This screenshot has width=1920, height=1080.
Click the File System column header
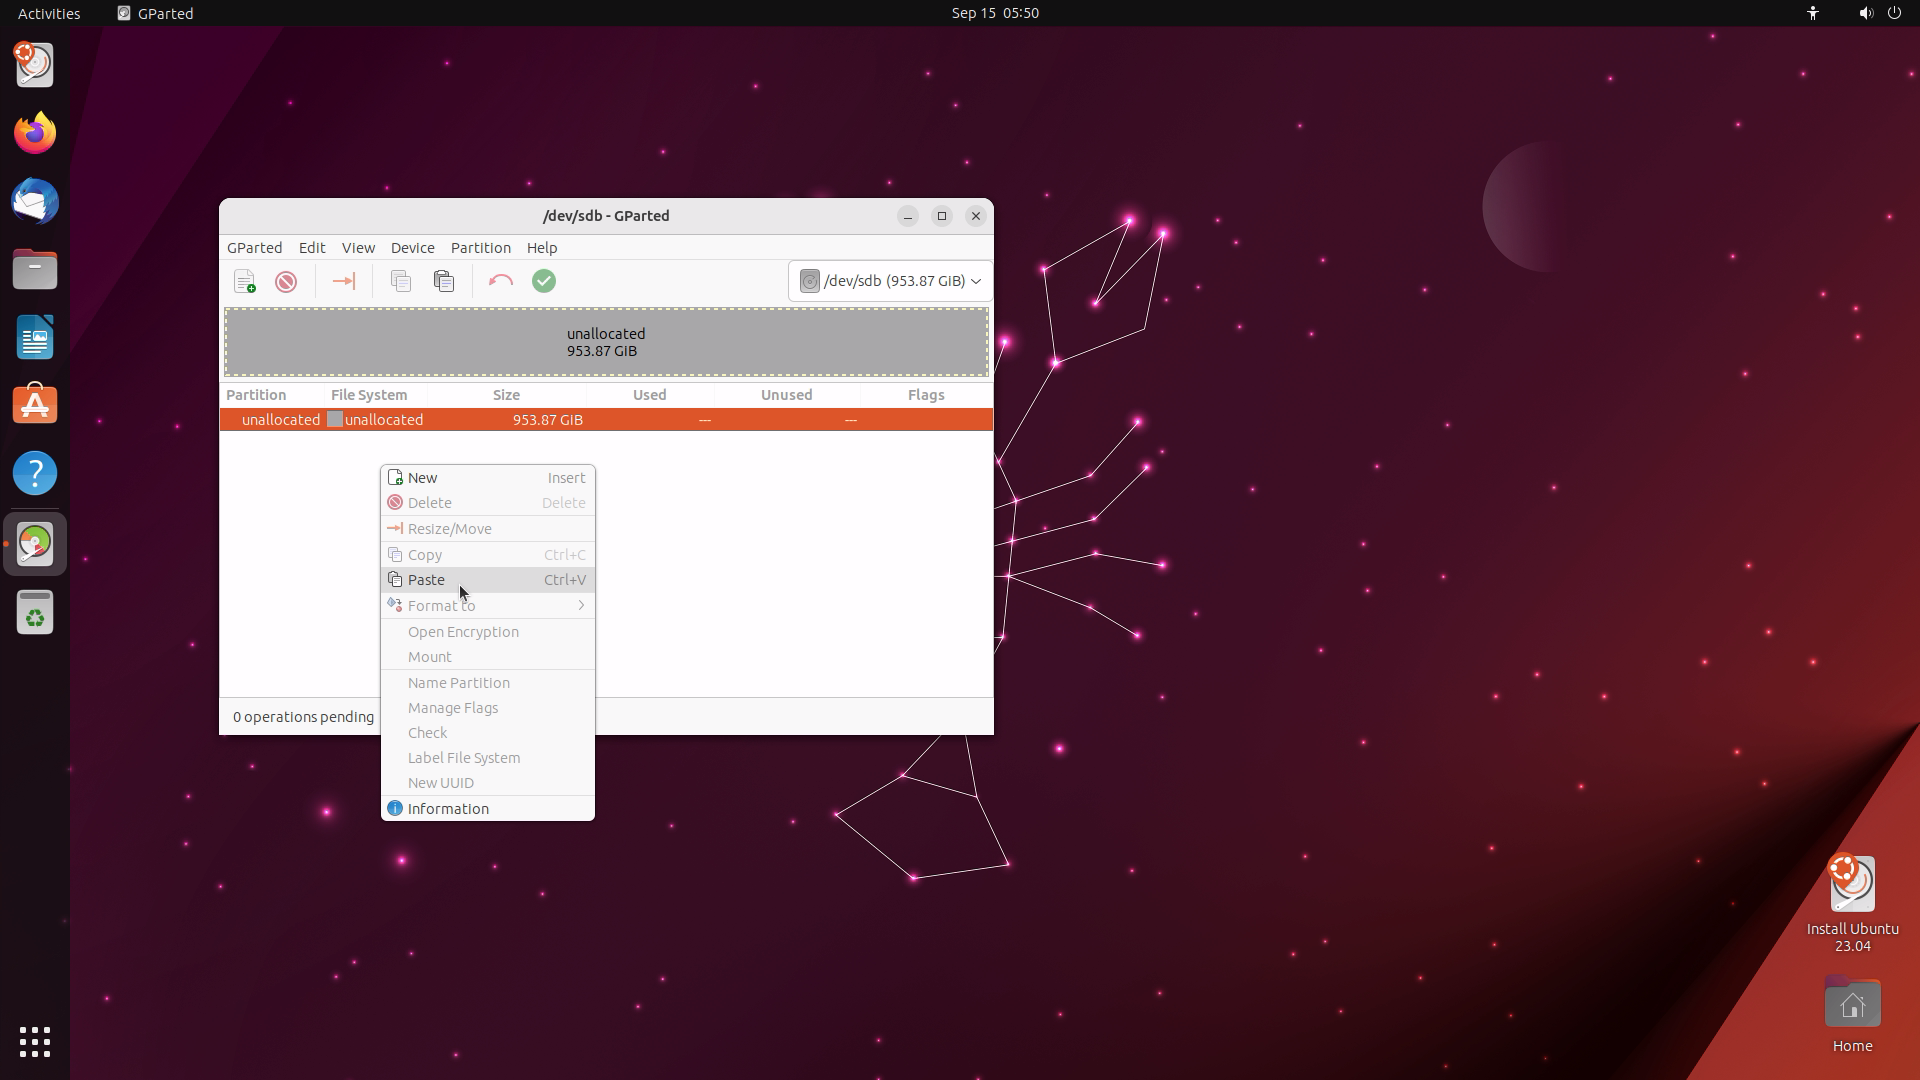[x=375, y=395]
